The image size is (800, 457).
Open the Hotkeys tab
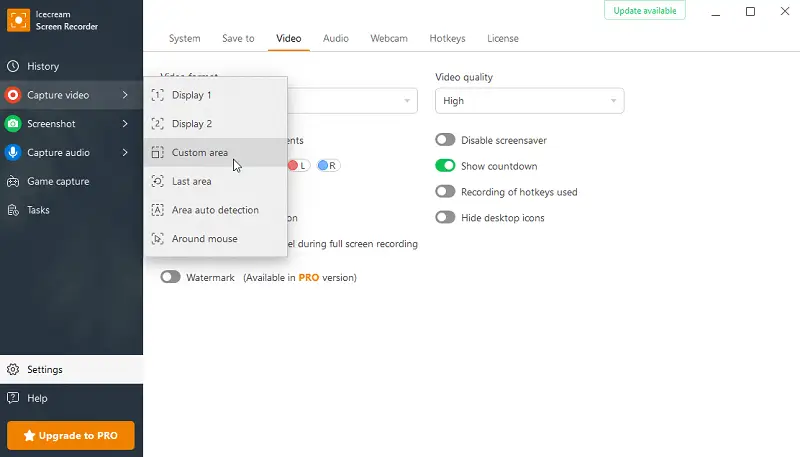pos(447,38)
